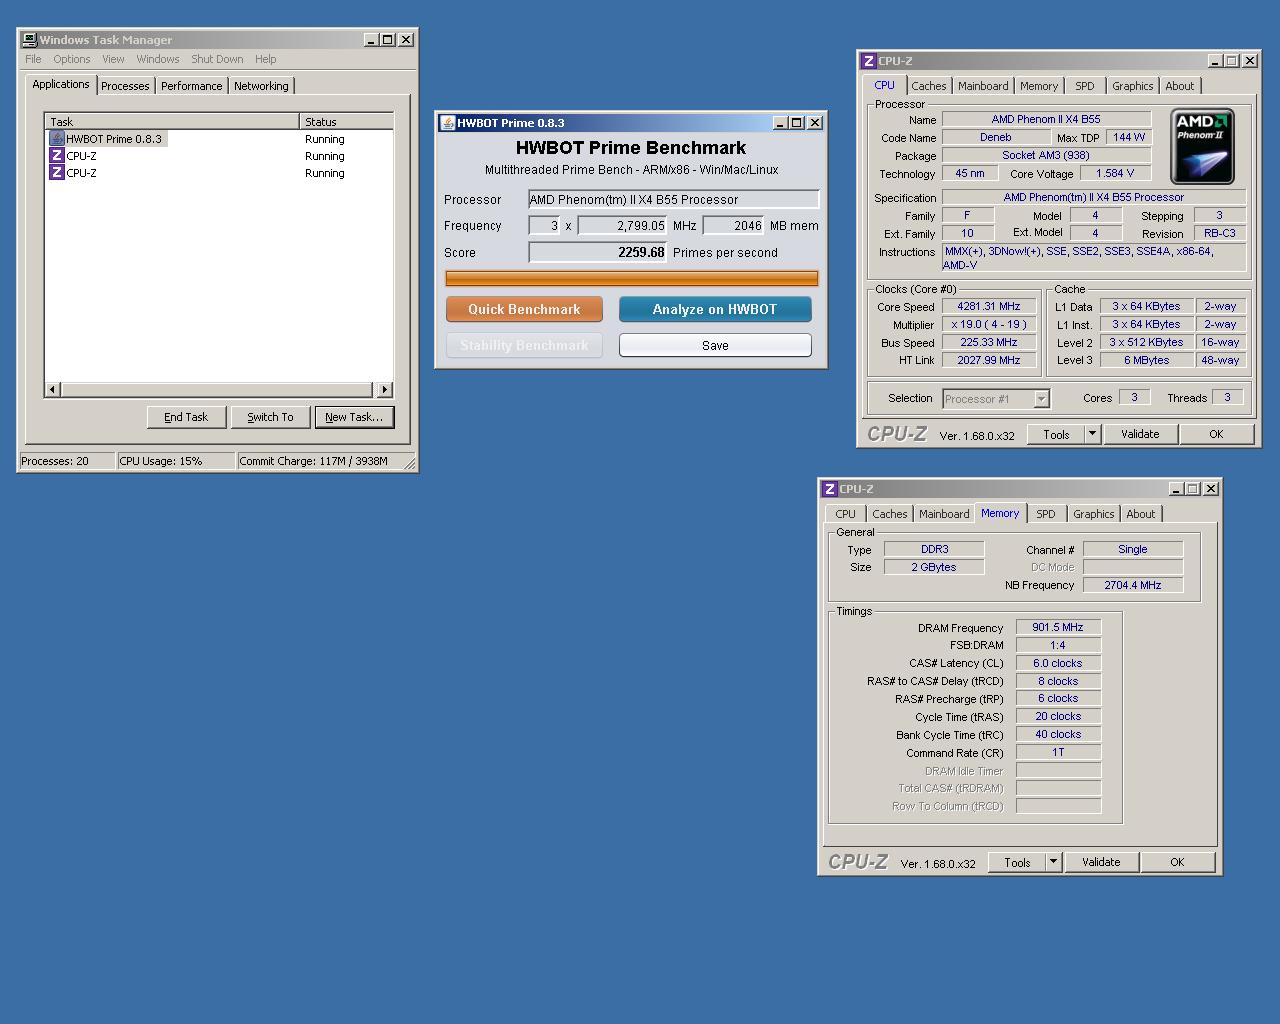
Task: Click the top CPU-Z window title icon
Action: [x=869, y=61]
